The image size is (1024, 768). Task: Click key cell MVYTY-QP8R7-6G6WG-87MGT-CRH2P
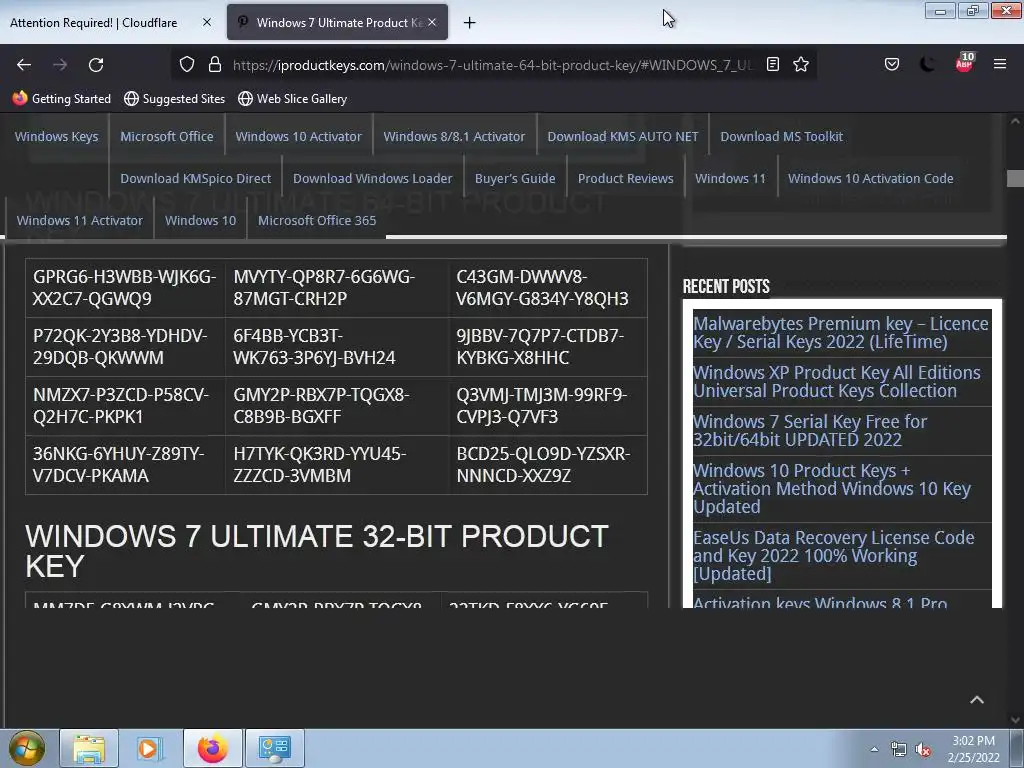tap(337, 288)
